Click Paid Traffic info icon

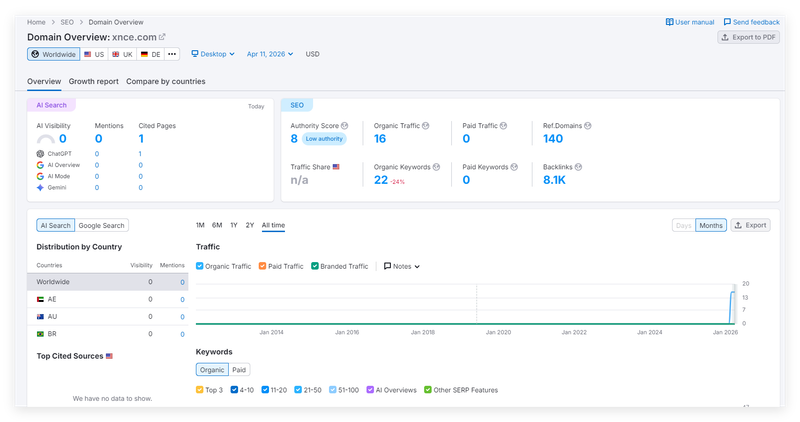[x=503, y=126]
